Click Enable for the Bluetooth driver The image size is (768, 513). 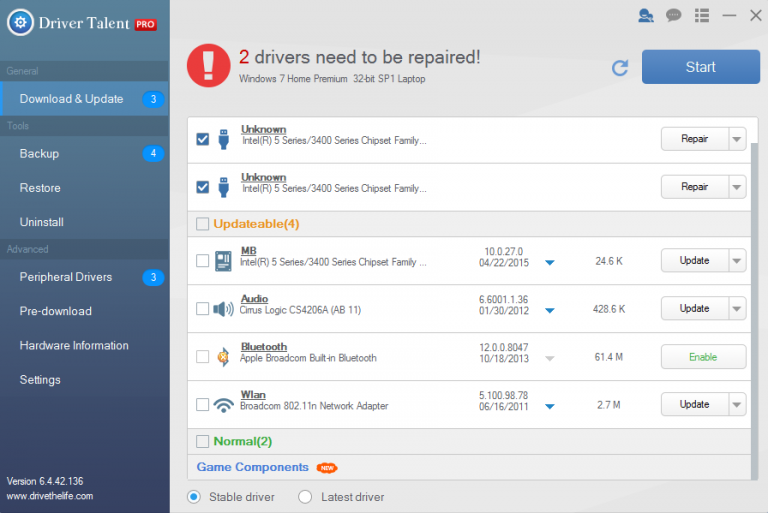pyautogui.click(x=703, y=356)
